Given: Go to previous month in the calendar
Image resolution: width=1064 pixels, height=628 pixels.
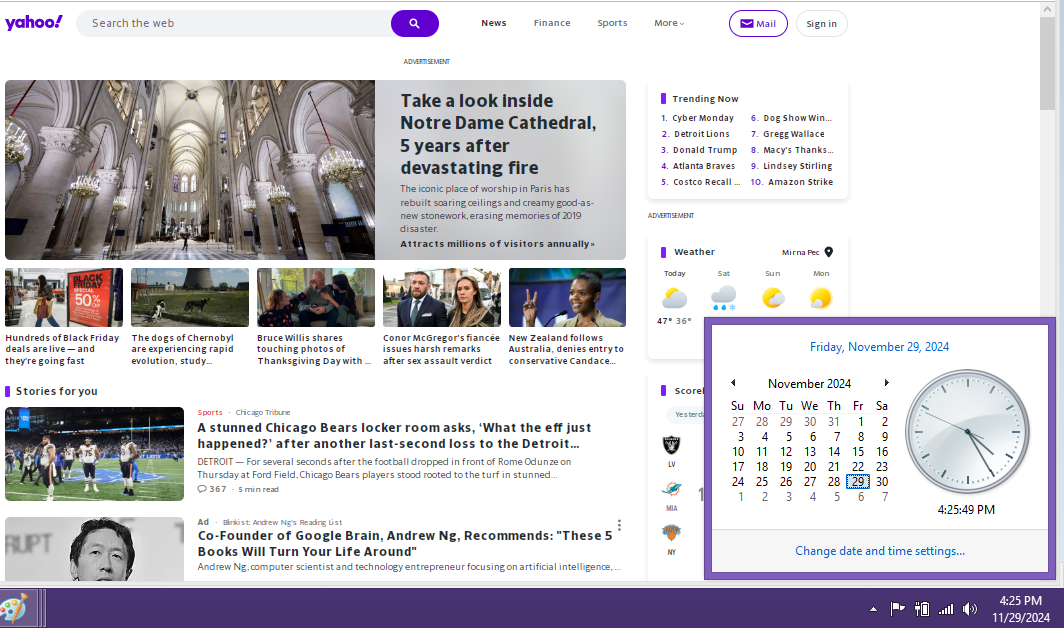Looking at the screenshot, I should [733, 383].
